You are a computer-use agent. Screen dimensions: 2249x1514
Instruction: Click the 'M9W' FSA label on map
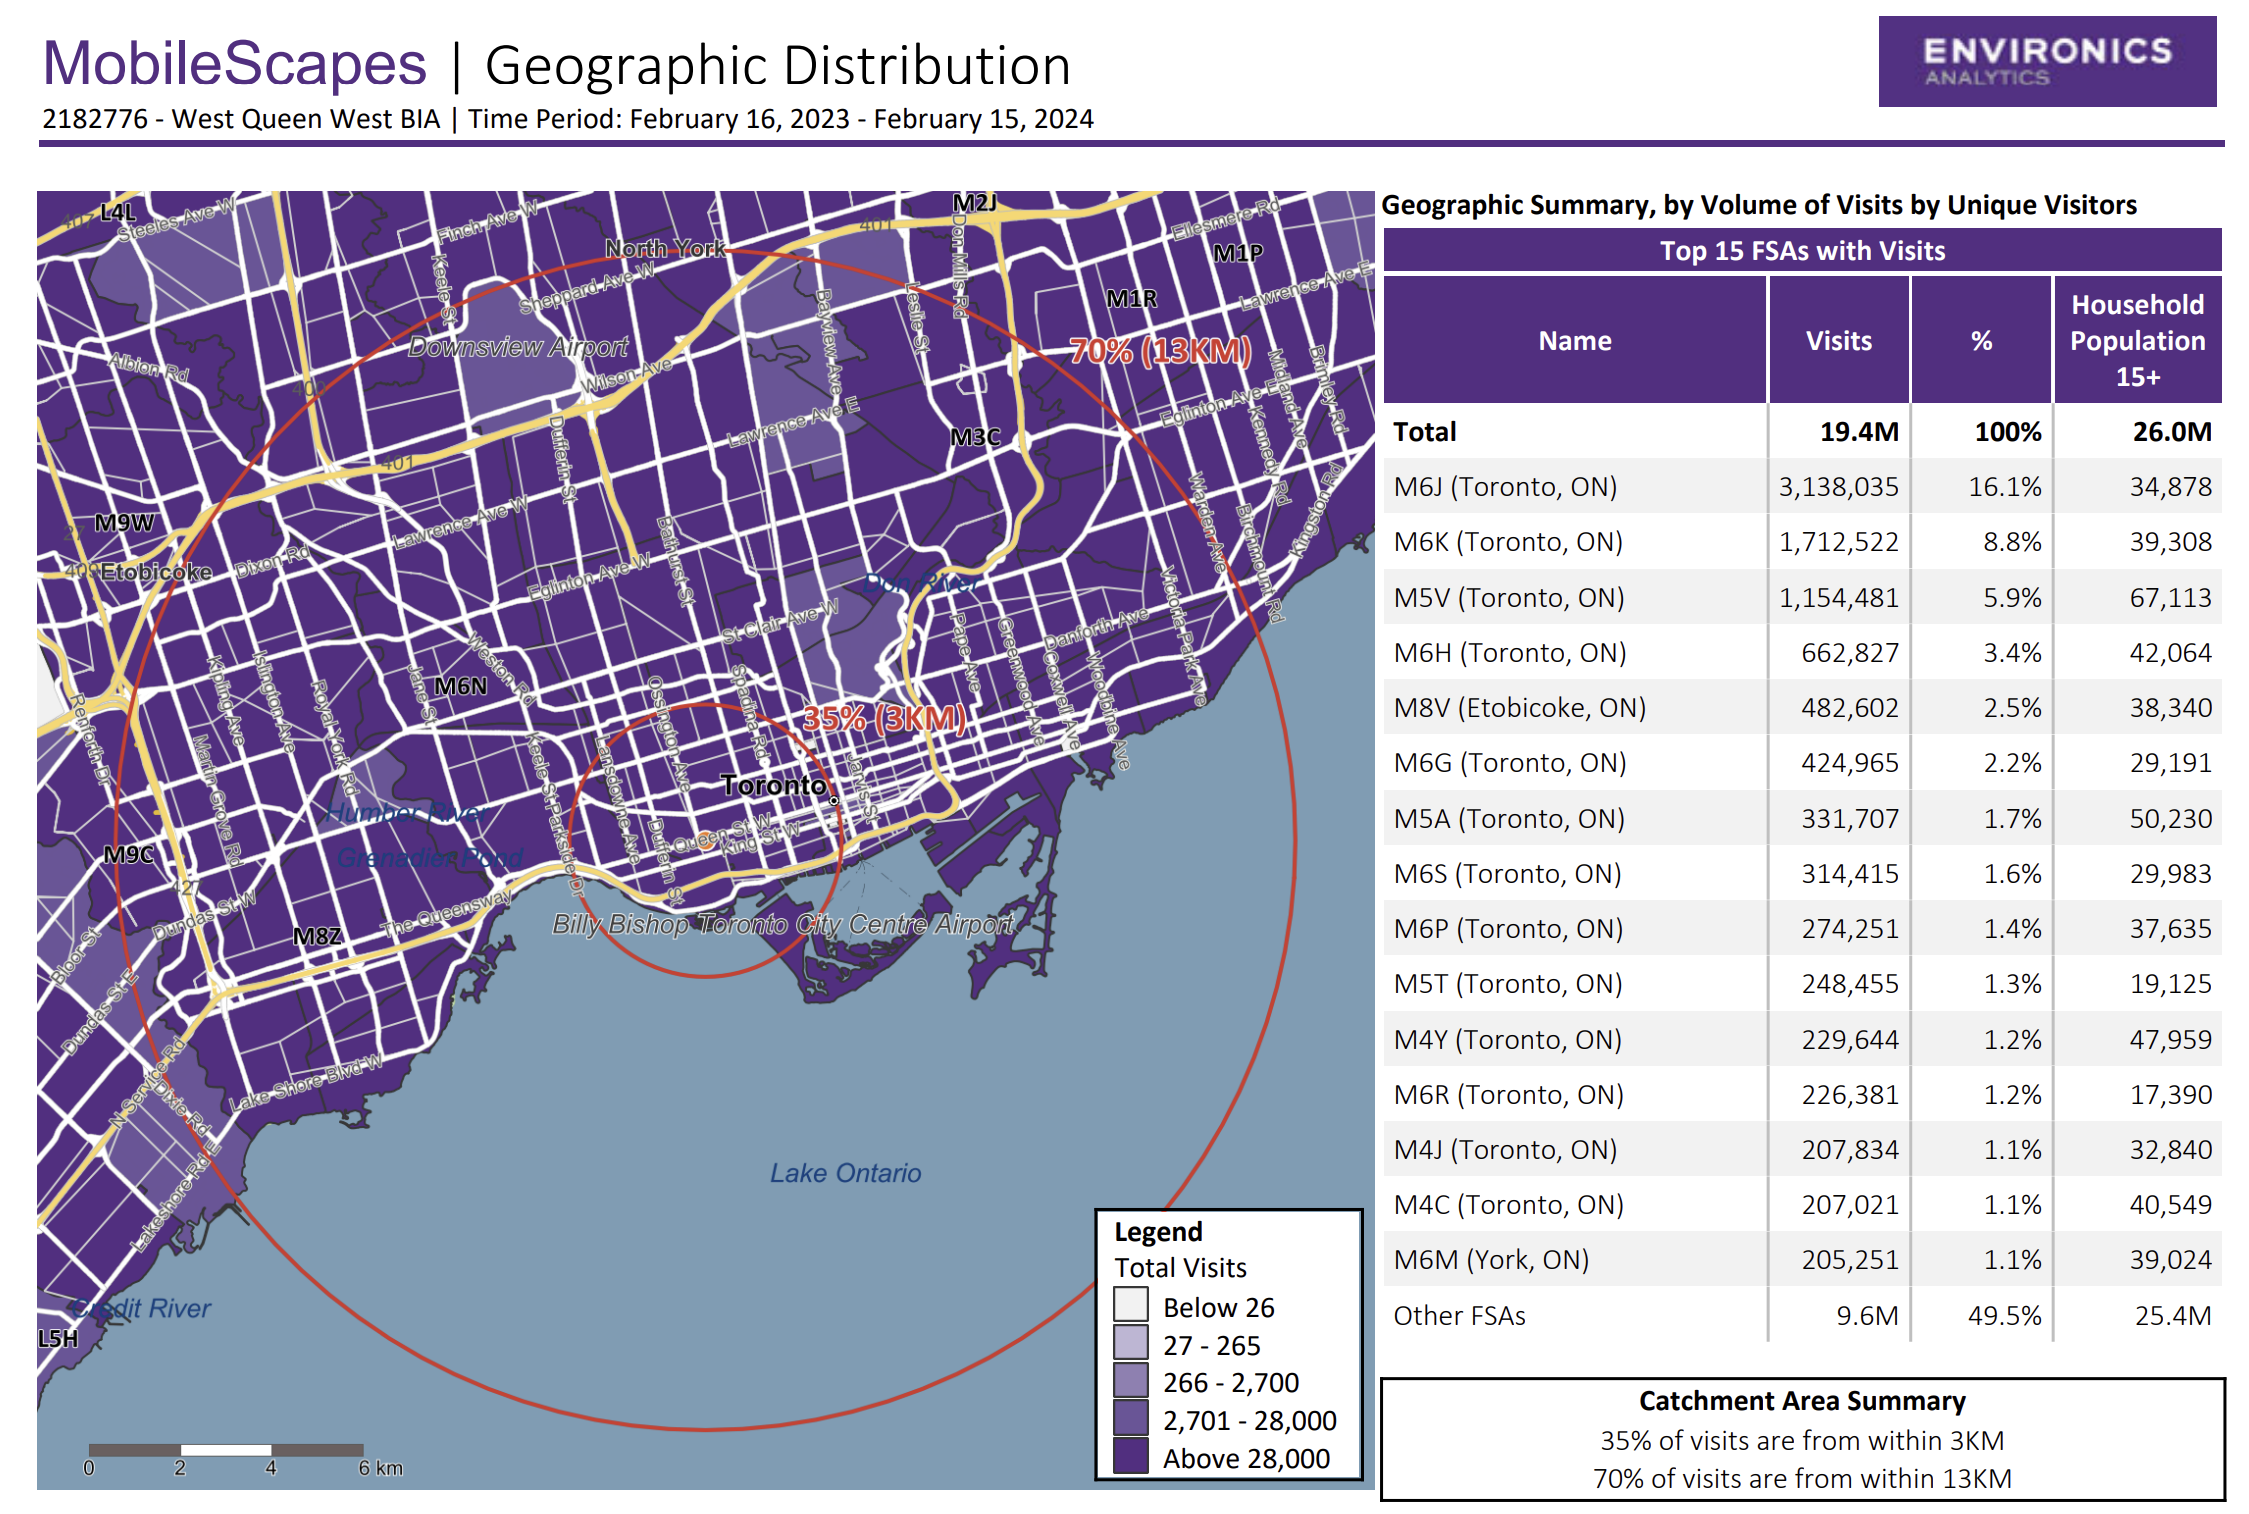[124, 523]
